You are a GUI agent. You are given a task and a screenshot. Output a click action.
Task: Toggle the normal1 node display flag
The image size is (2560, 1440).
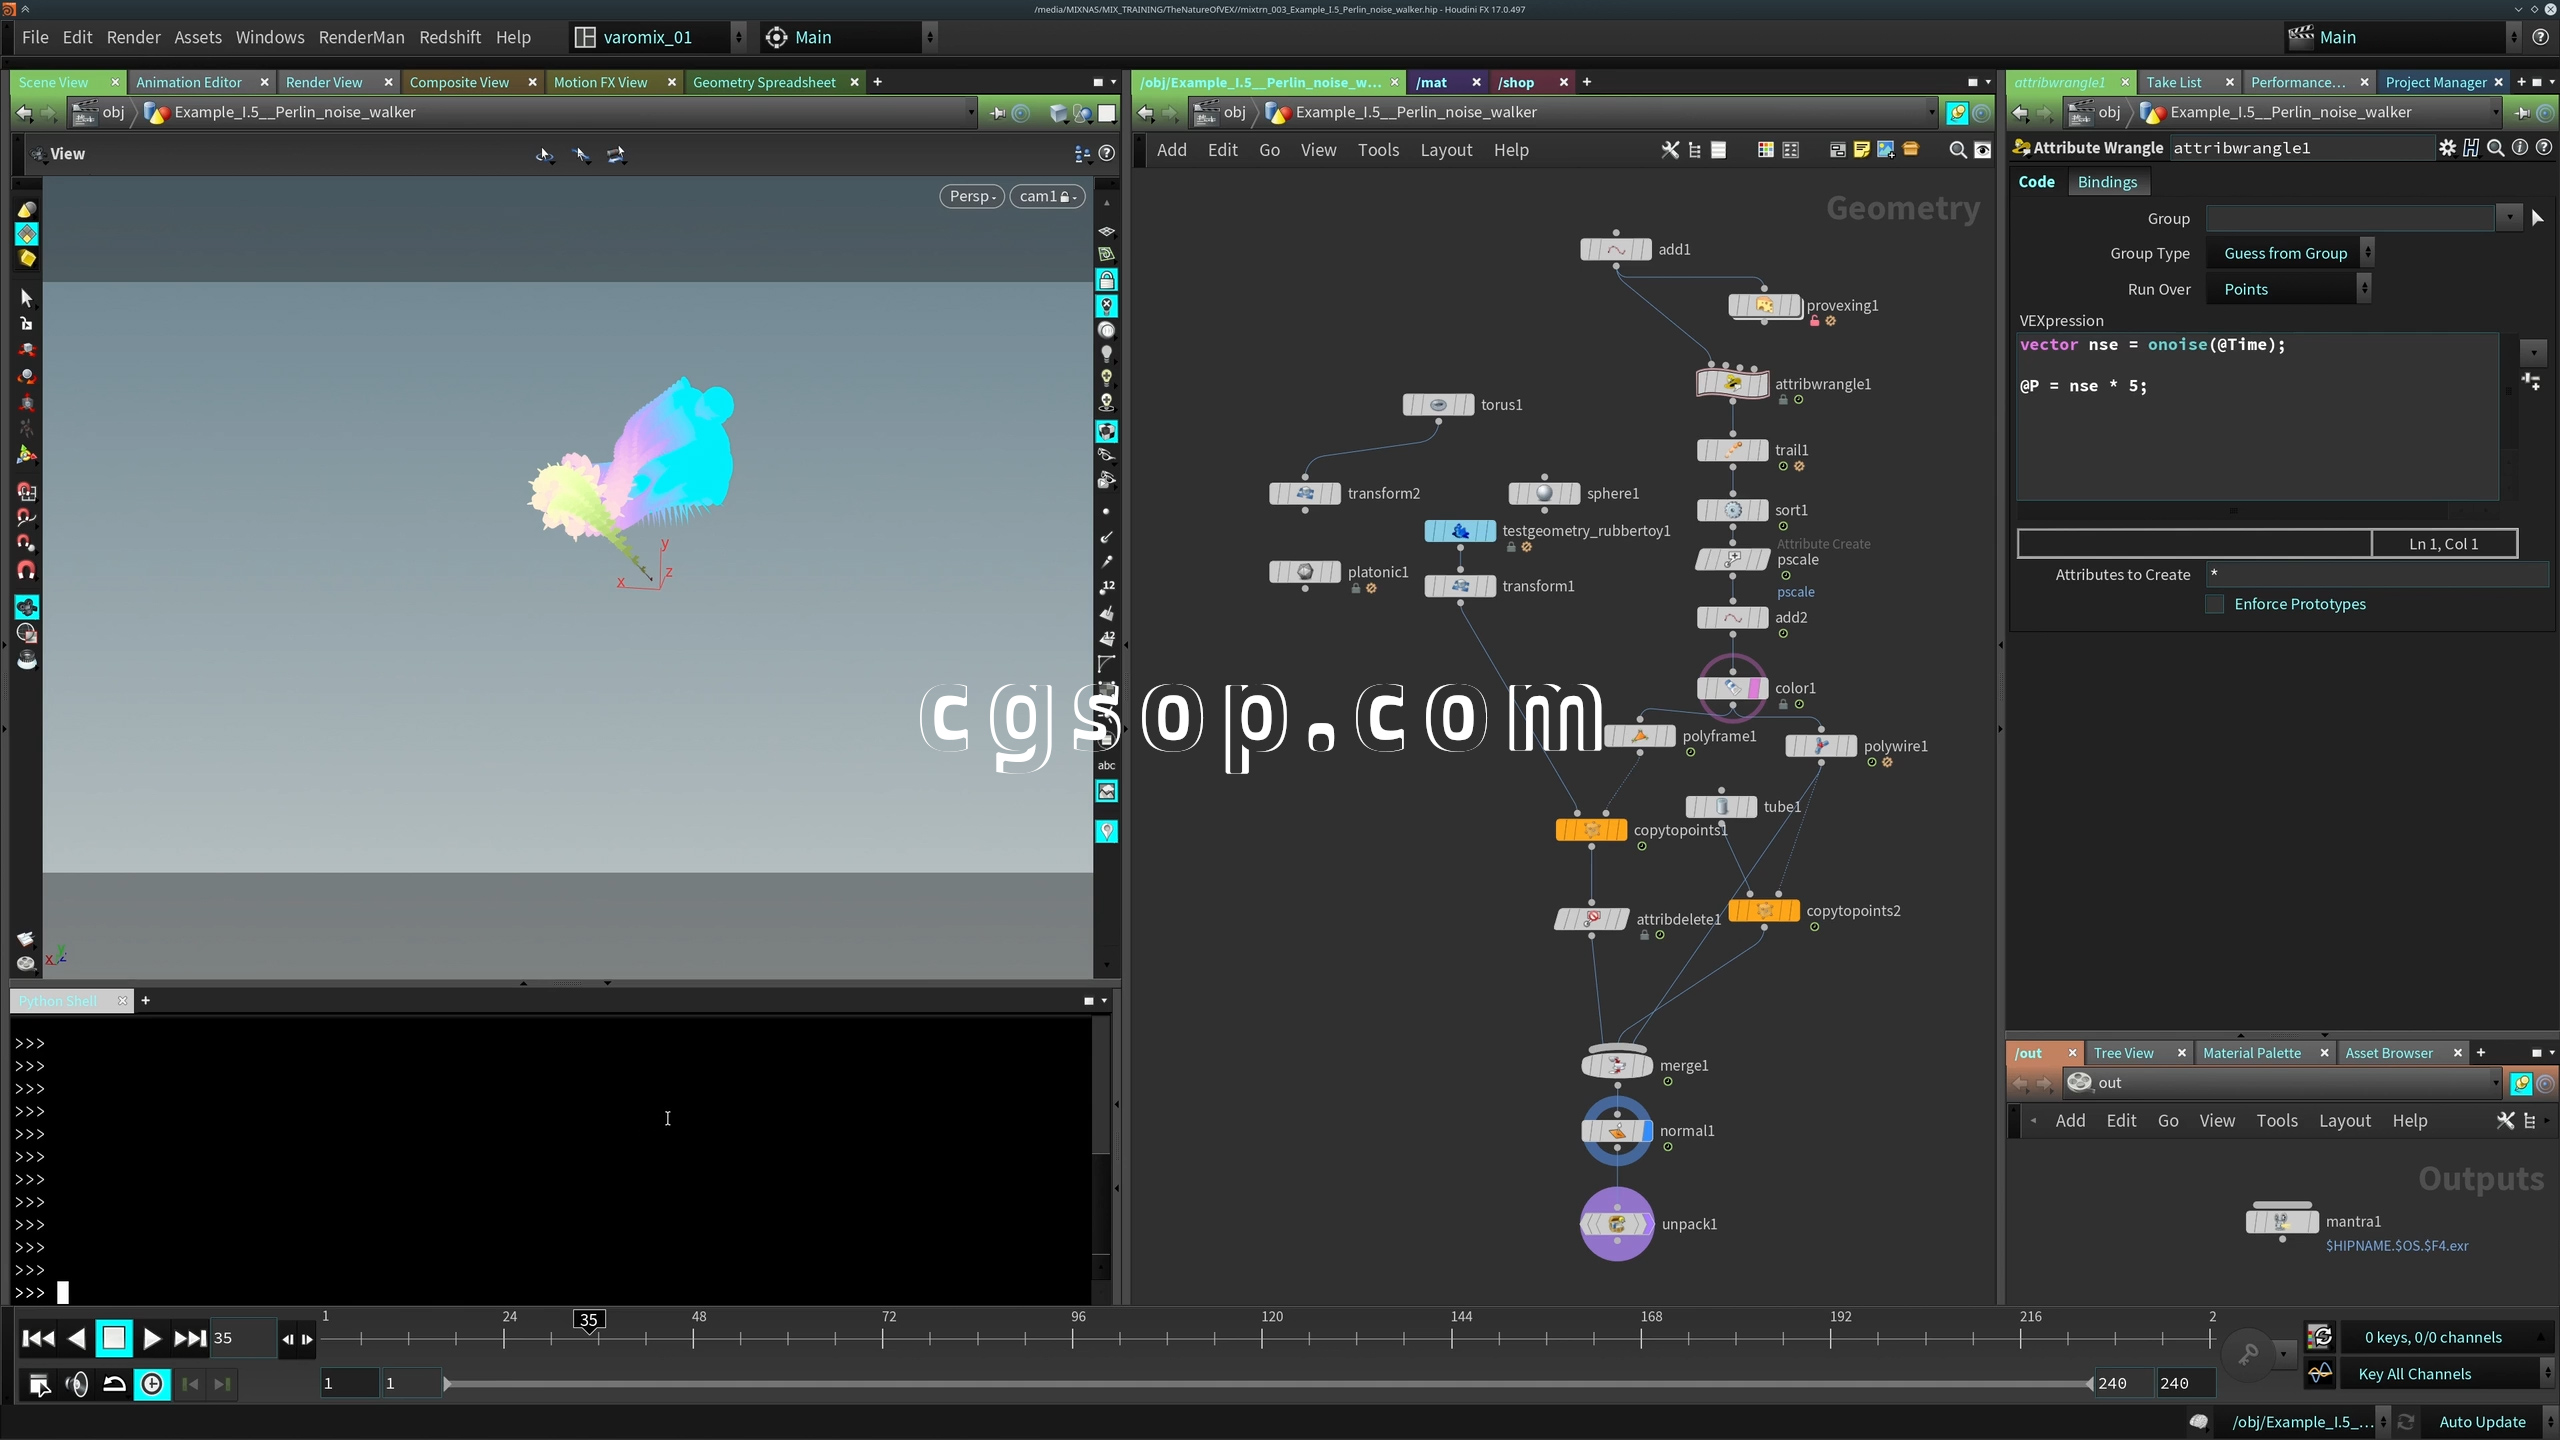[x=1647, y=1131]
